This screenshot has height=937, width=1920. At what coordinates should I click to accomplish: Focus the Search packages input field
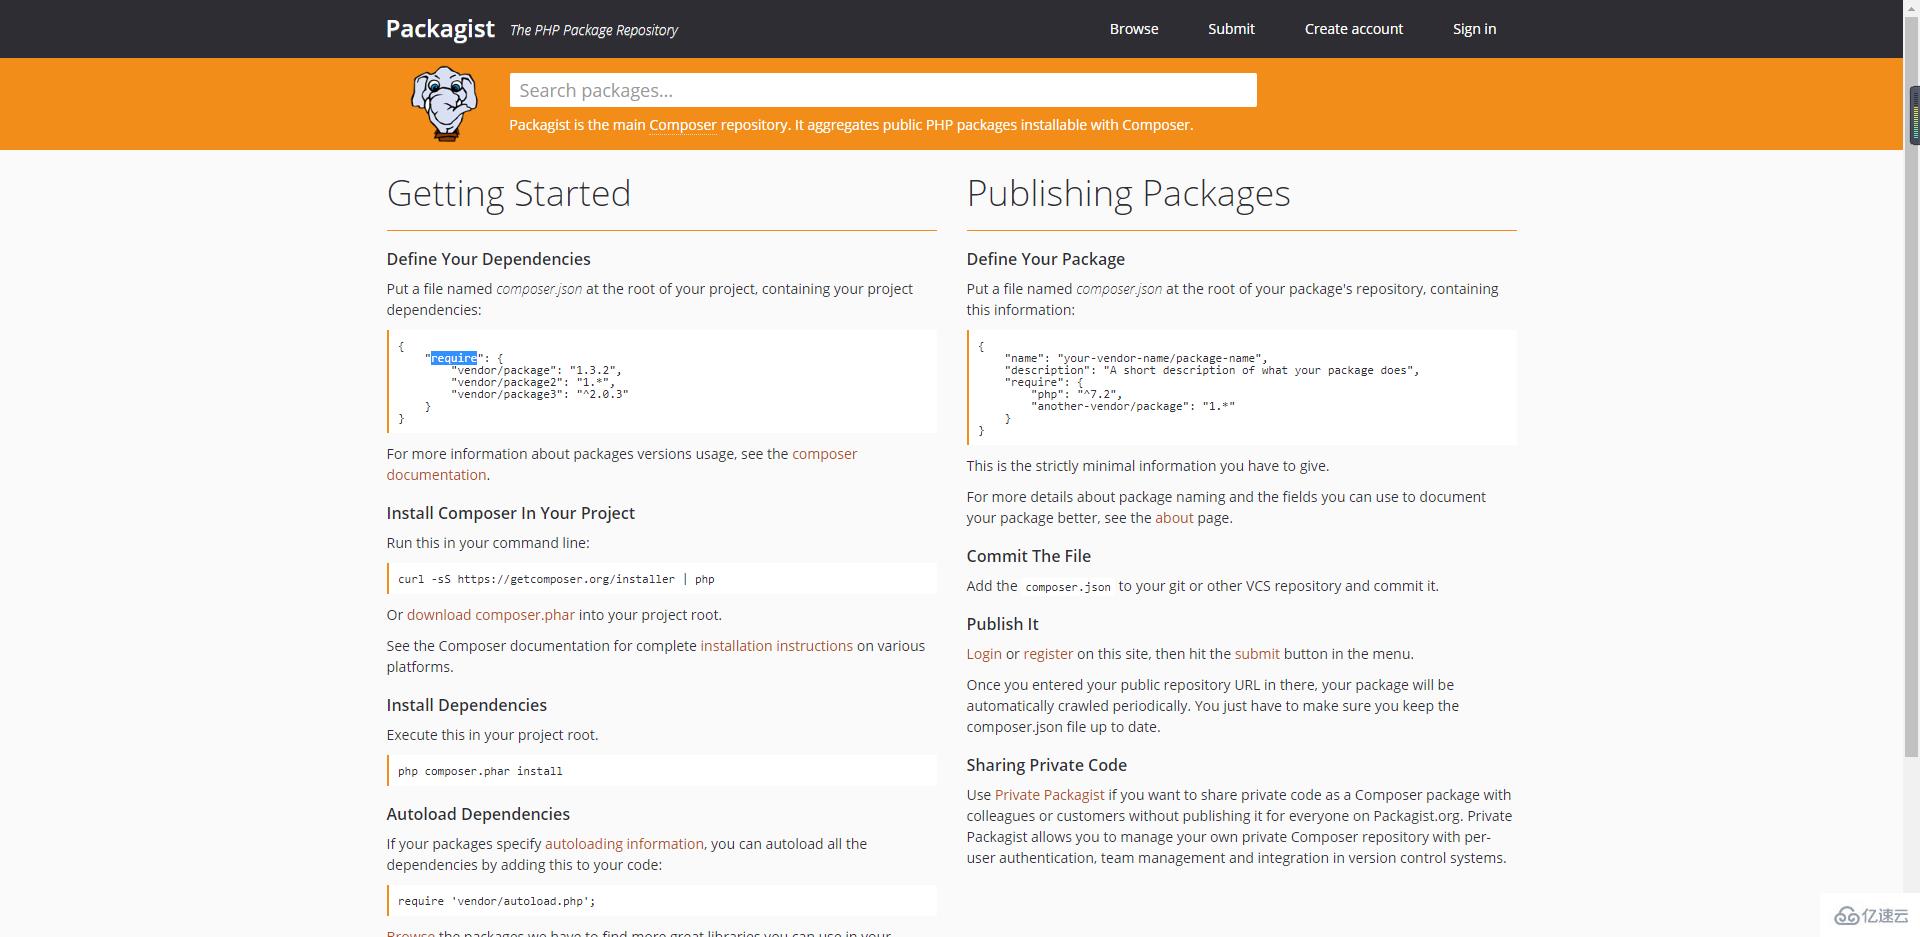point(883,90)
